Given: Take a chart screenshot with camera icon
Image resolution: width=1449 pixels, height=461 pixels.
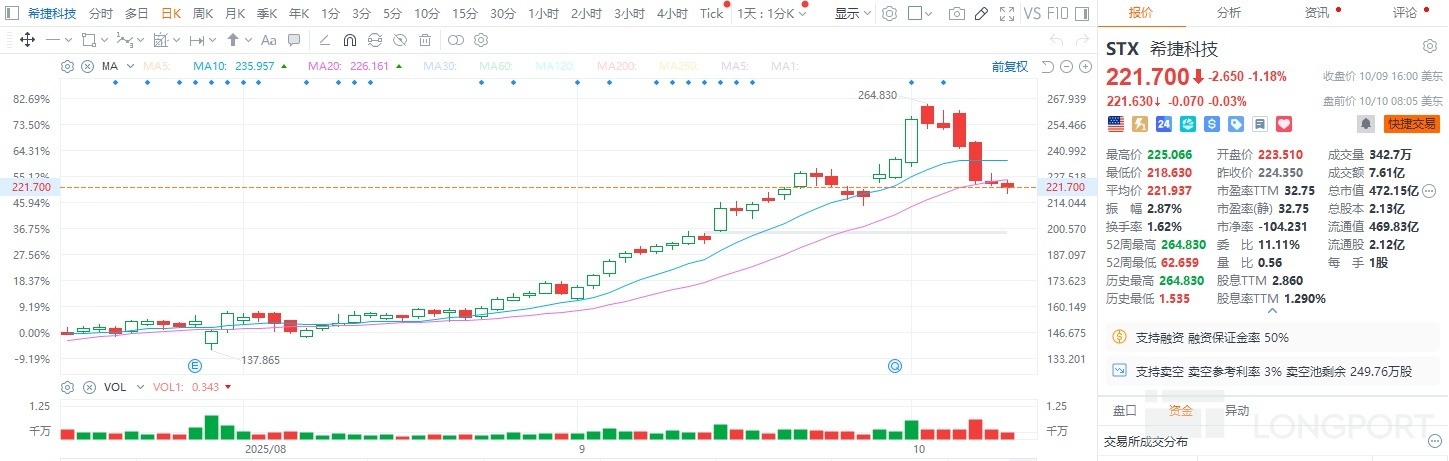Looking at the screenshot, I should point(957,14).
